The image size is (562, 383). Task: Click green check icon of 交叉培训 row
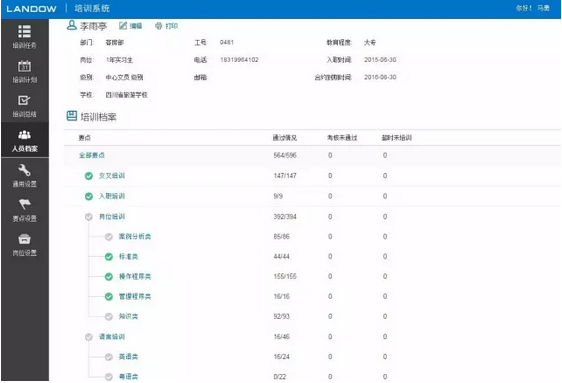(x=89, y=176)
